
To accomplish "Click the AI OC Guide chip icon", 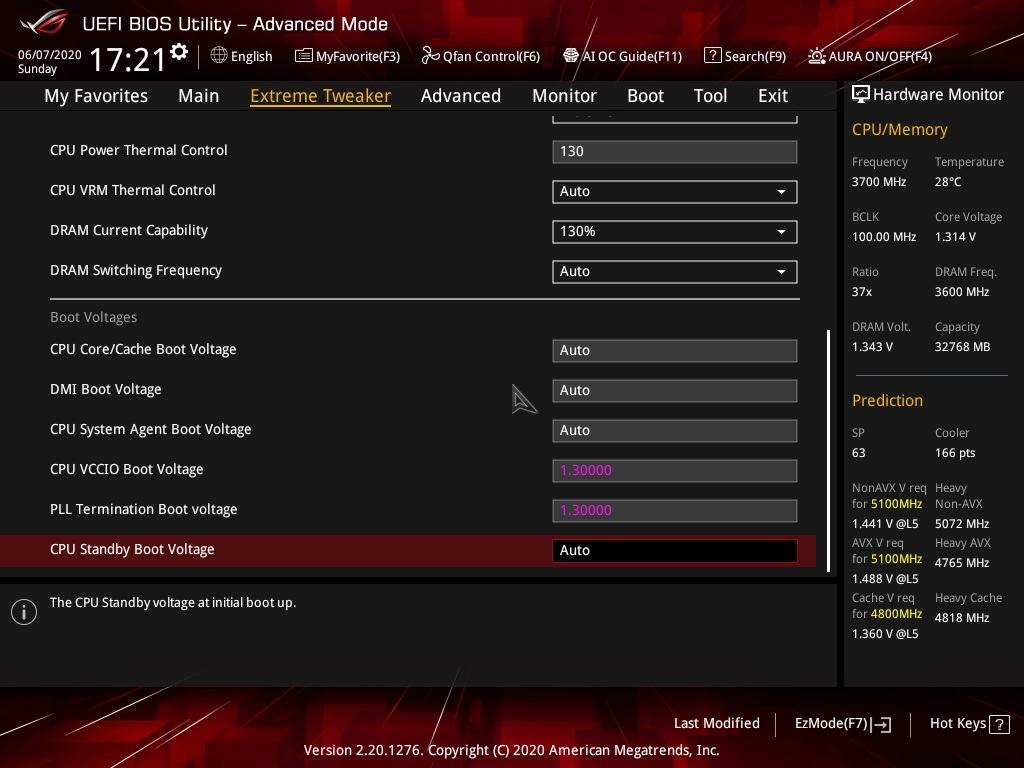I will pyautogui.click(x=571, y=56).
